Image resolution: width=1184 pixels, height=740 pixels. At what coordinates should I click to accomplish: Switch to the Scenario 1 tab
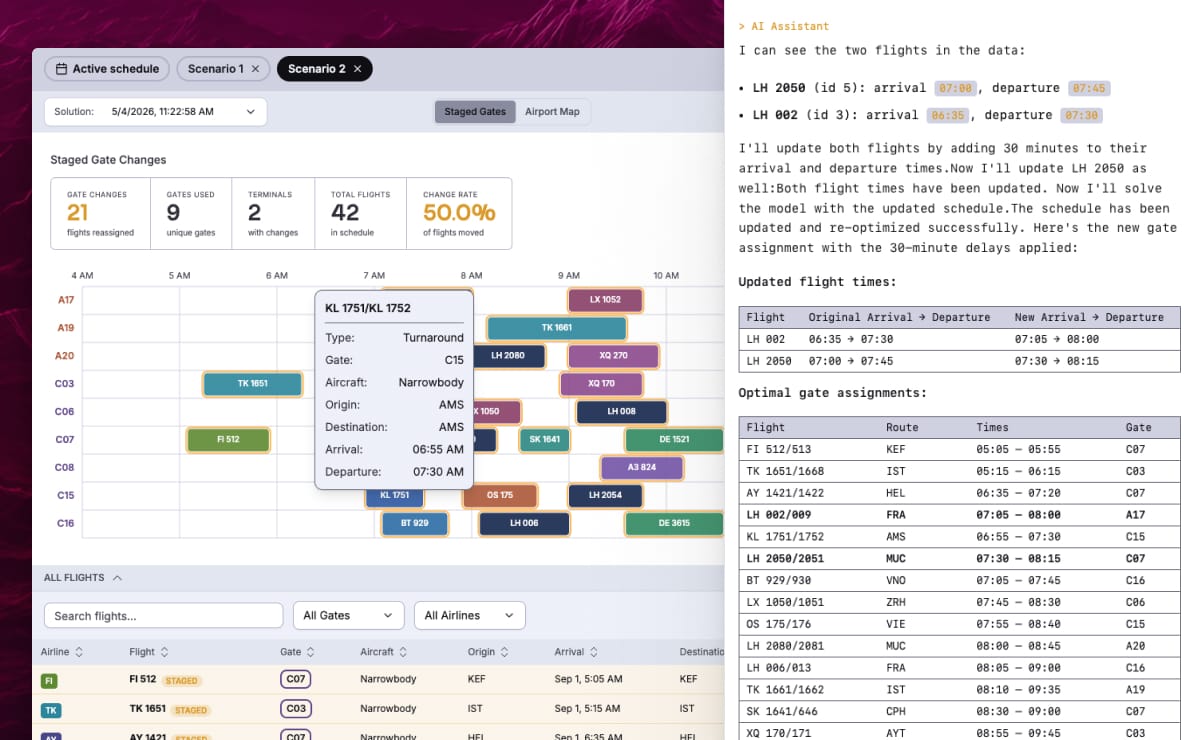[215, 69]
